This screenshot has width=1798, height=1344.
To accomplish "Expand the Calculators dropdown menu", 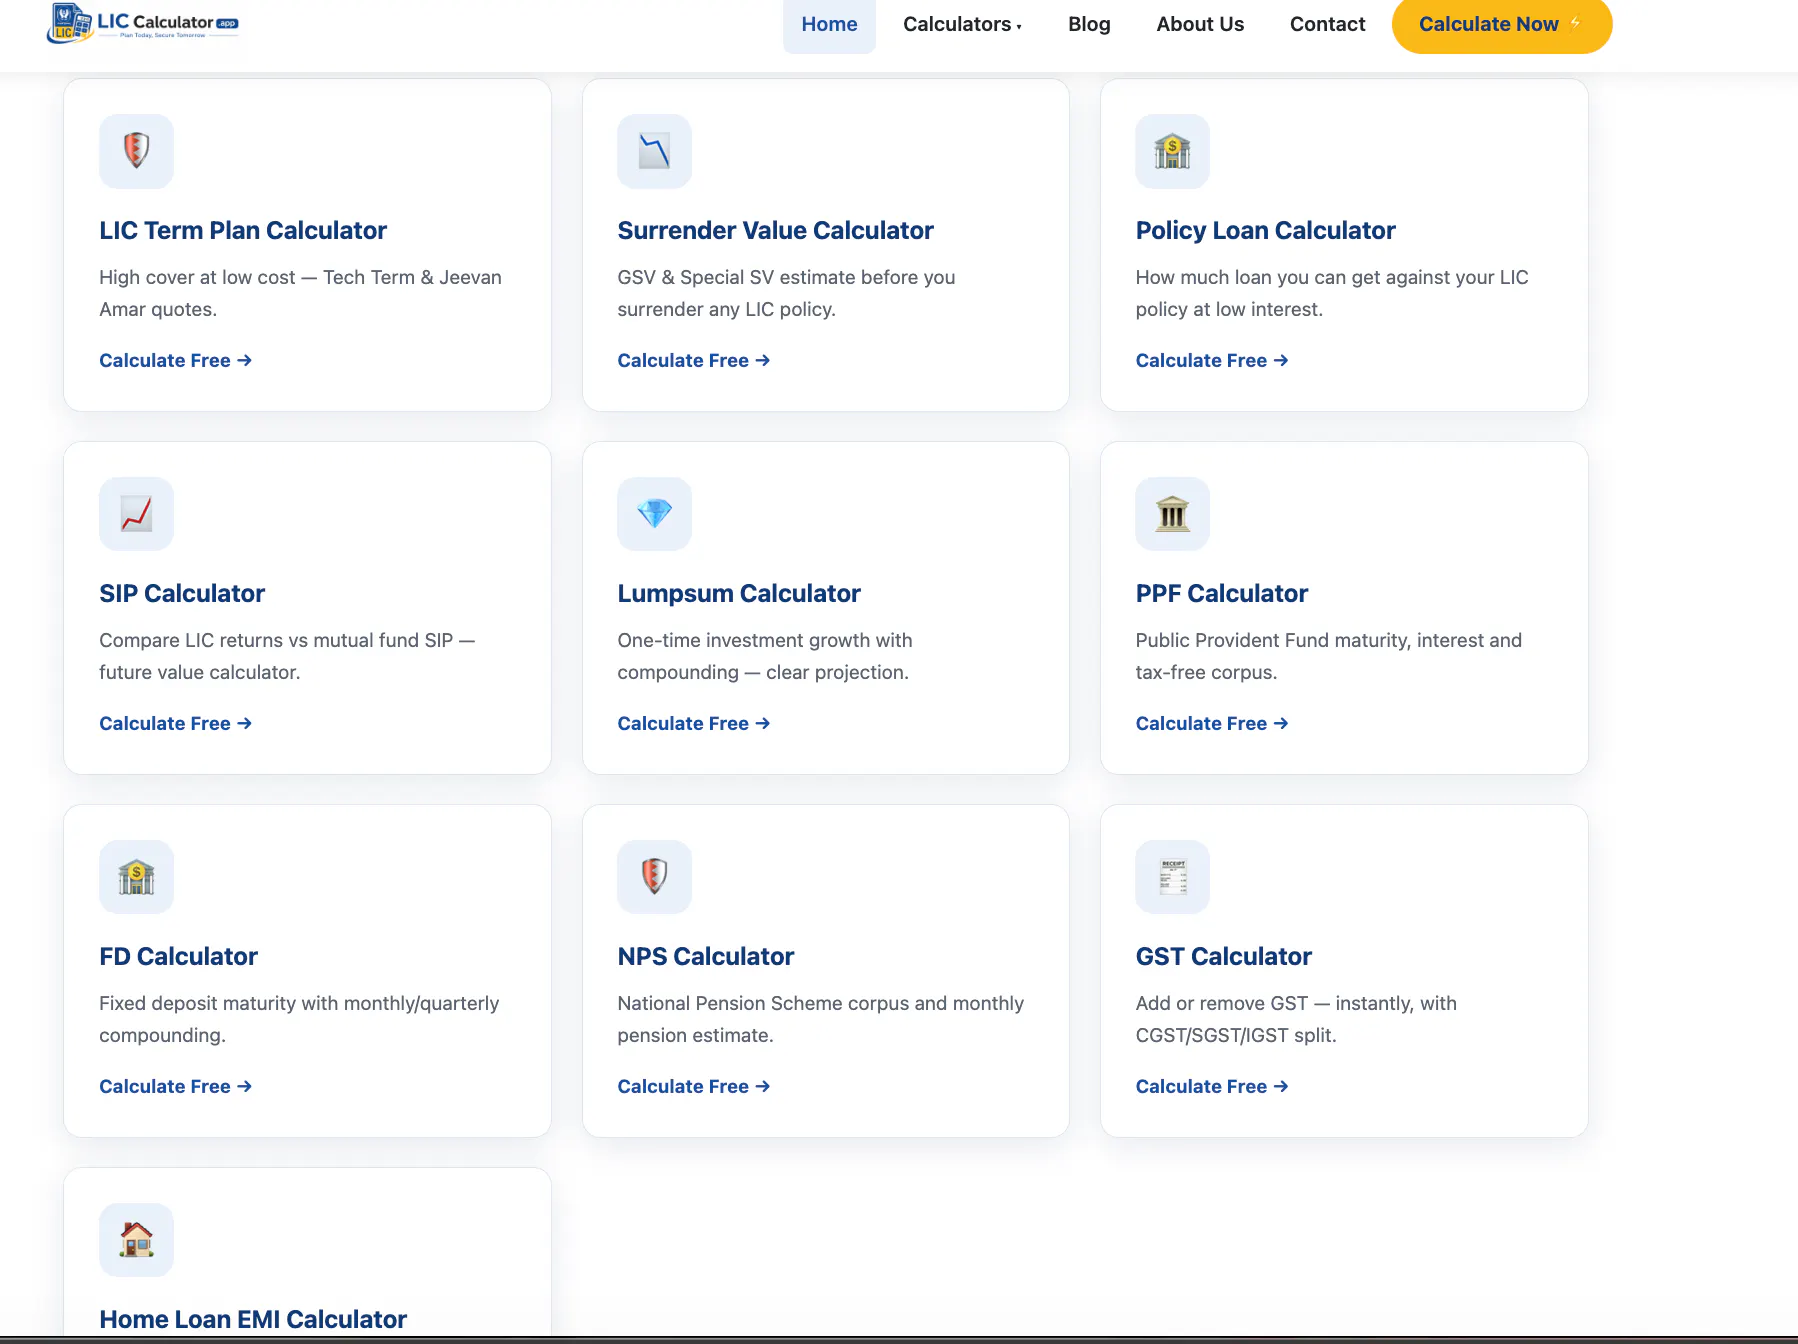I will (x=962, y=24).
